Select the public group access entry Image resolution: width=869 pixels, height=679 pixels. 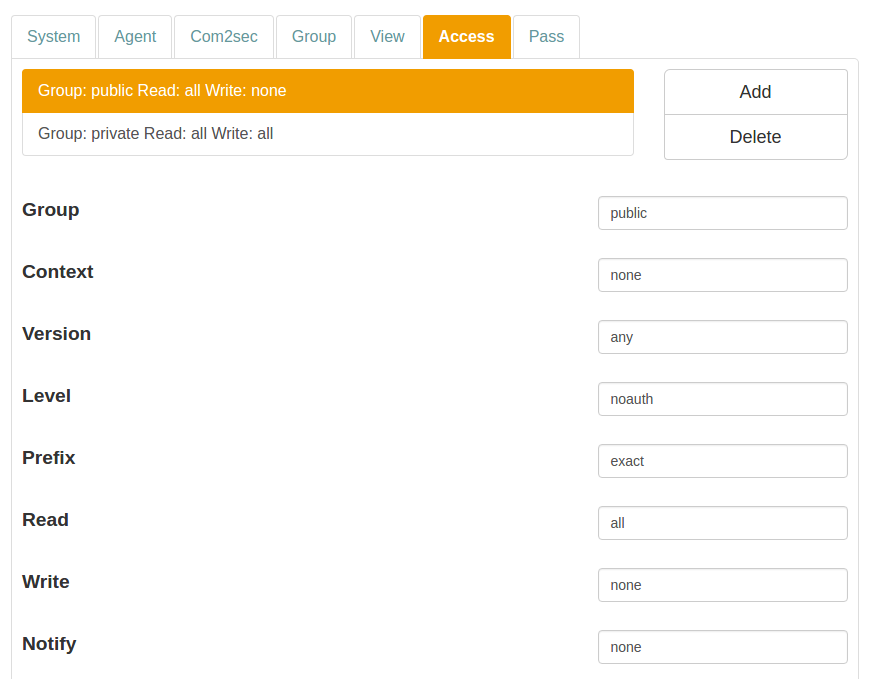[x=328, y=91]
